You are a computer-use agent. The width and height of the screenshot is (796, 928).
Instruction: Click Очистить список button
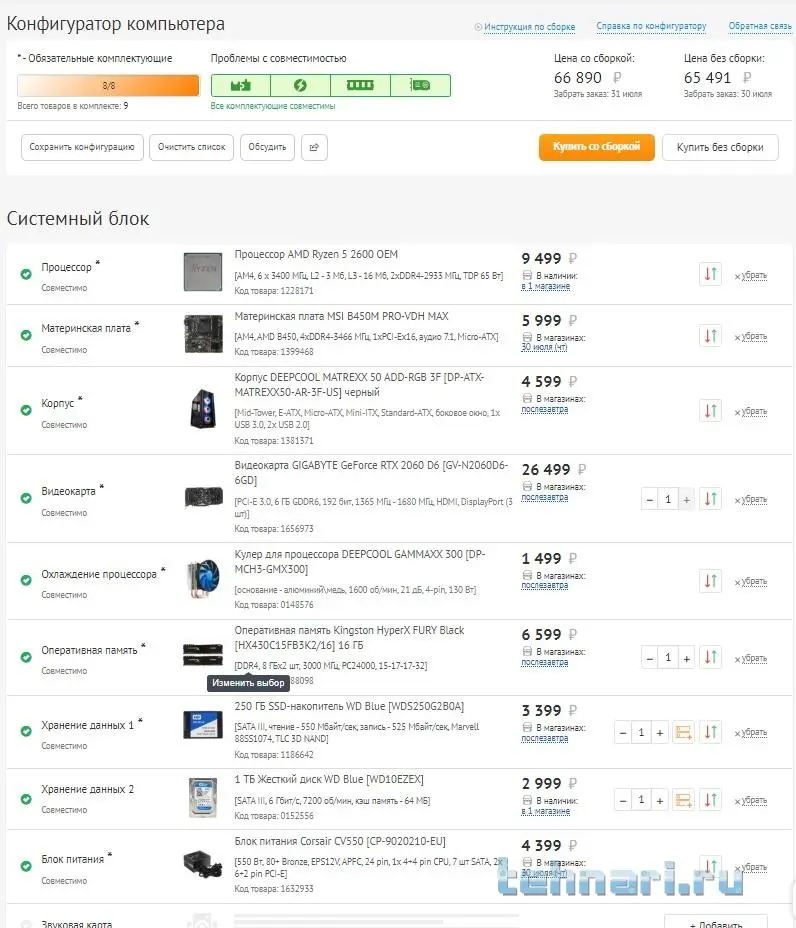(x=192, y=147)
